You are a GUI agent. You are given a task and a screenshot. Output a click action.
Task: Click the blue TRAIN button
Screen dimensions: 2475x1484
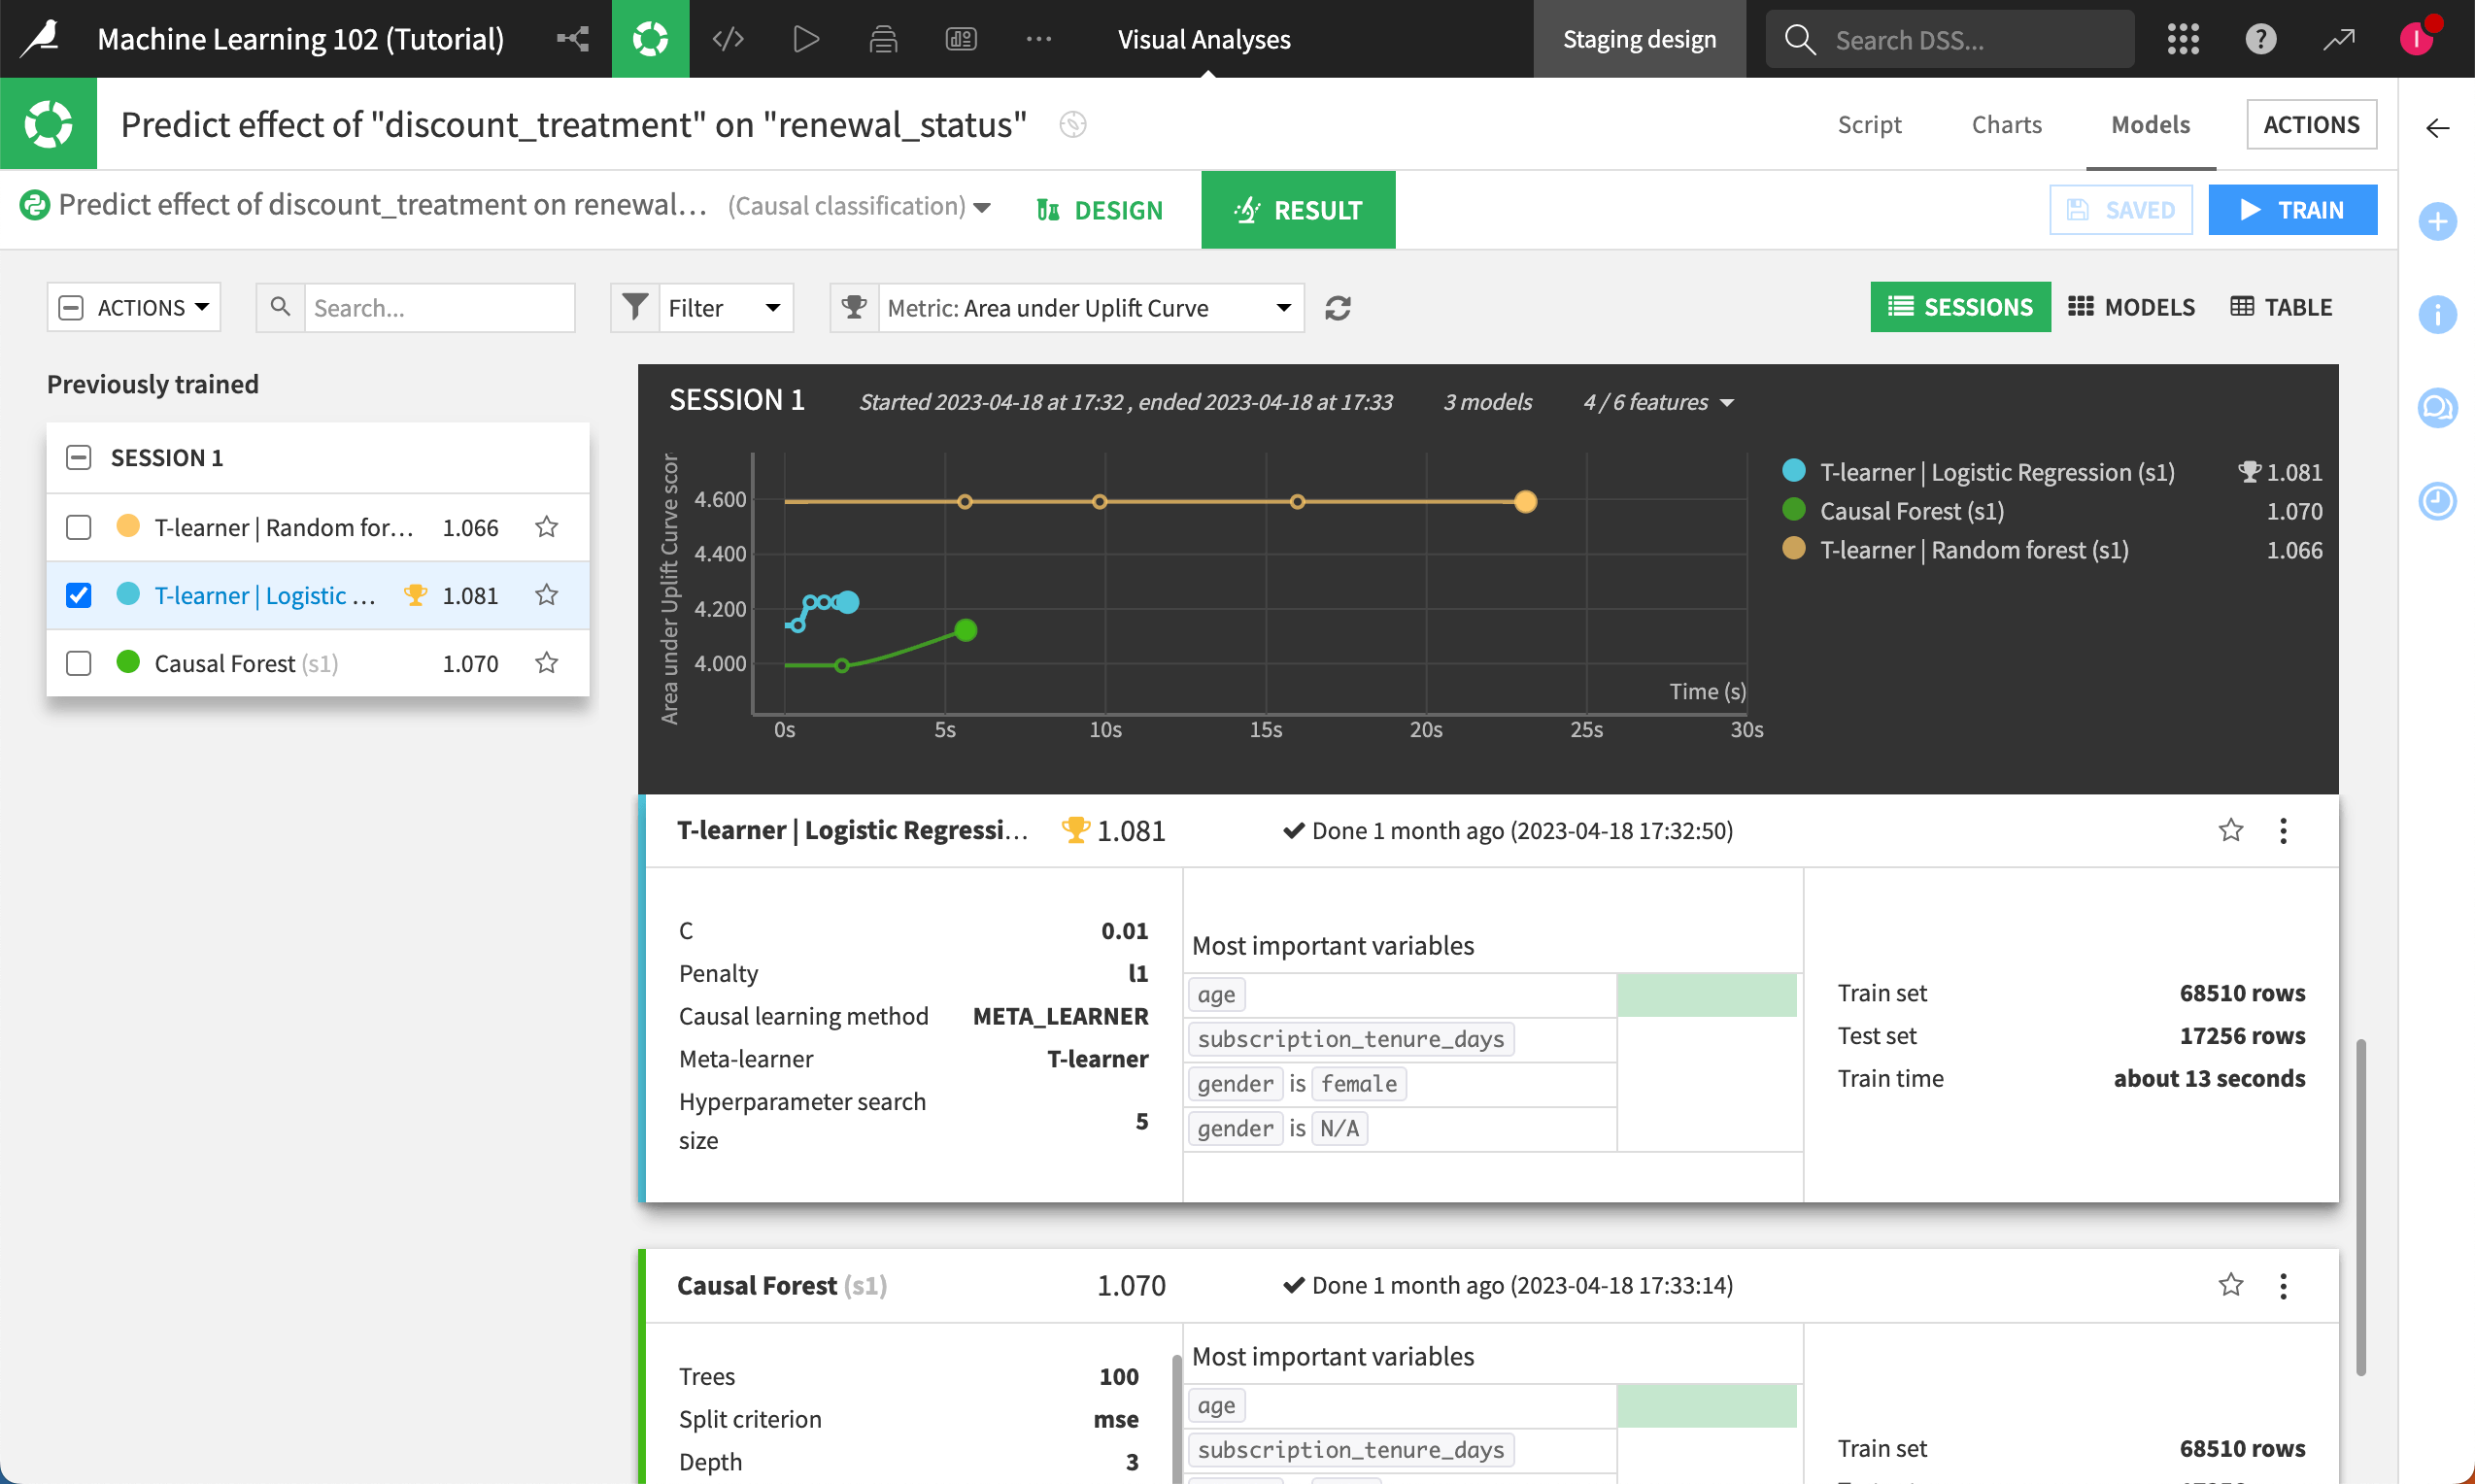2291,210
